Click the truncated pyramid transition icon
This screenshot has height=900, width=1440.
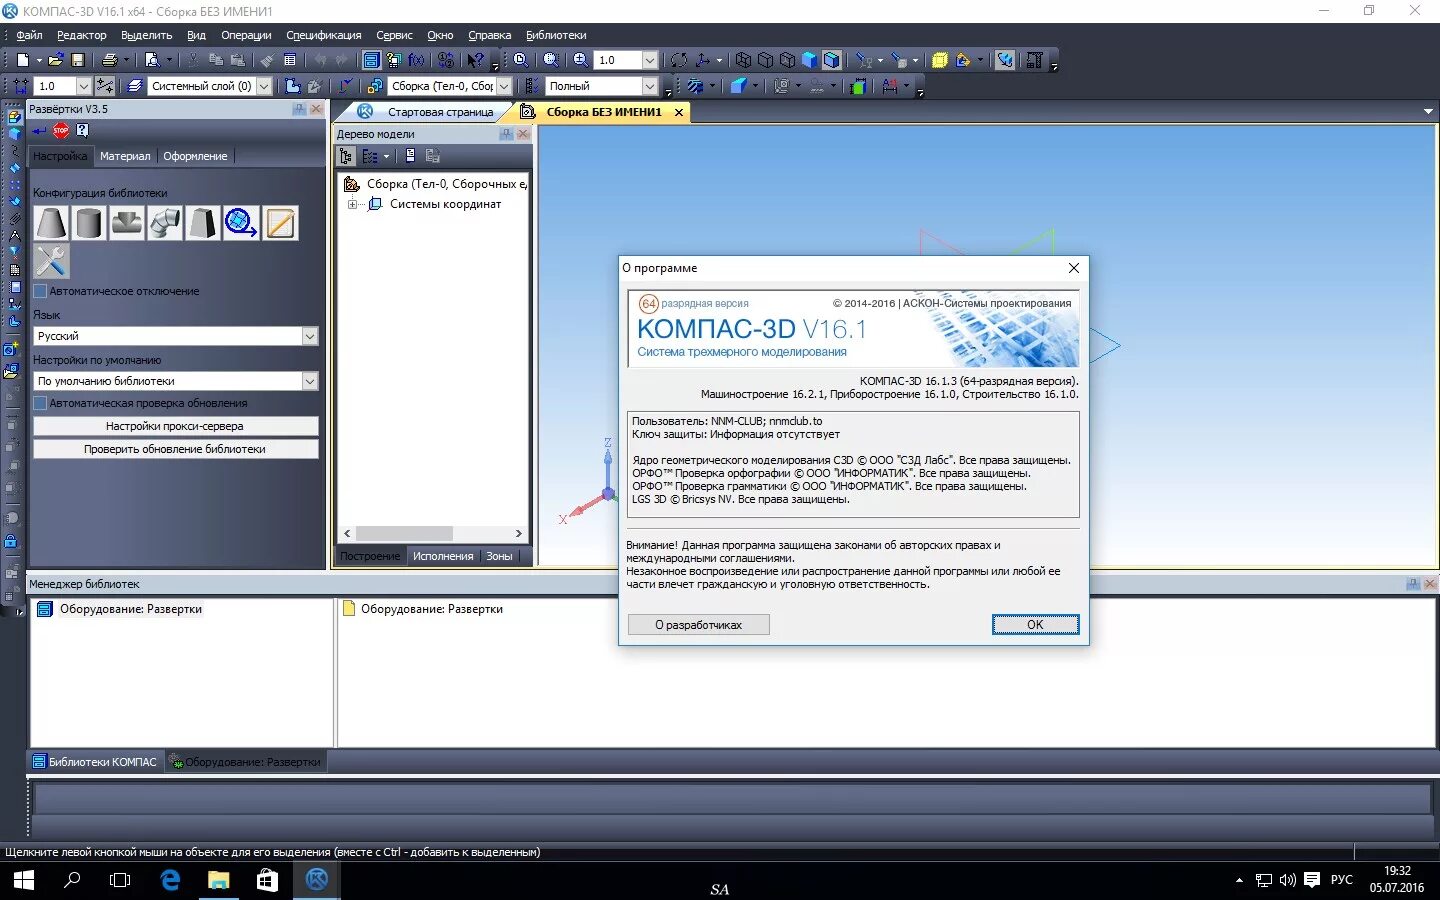(203, 223)
